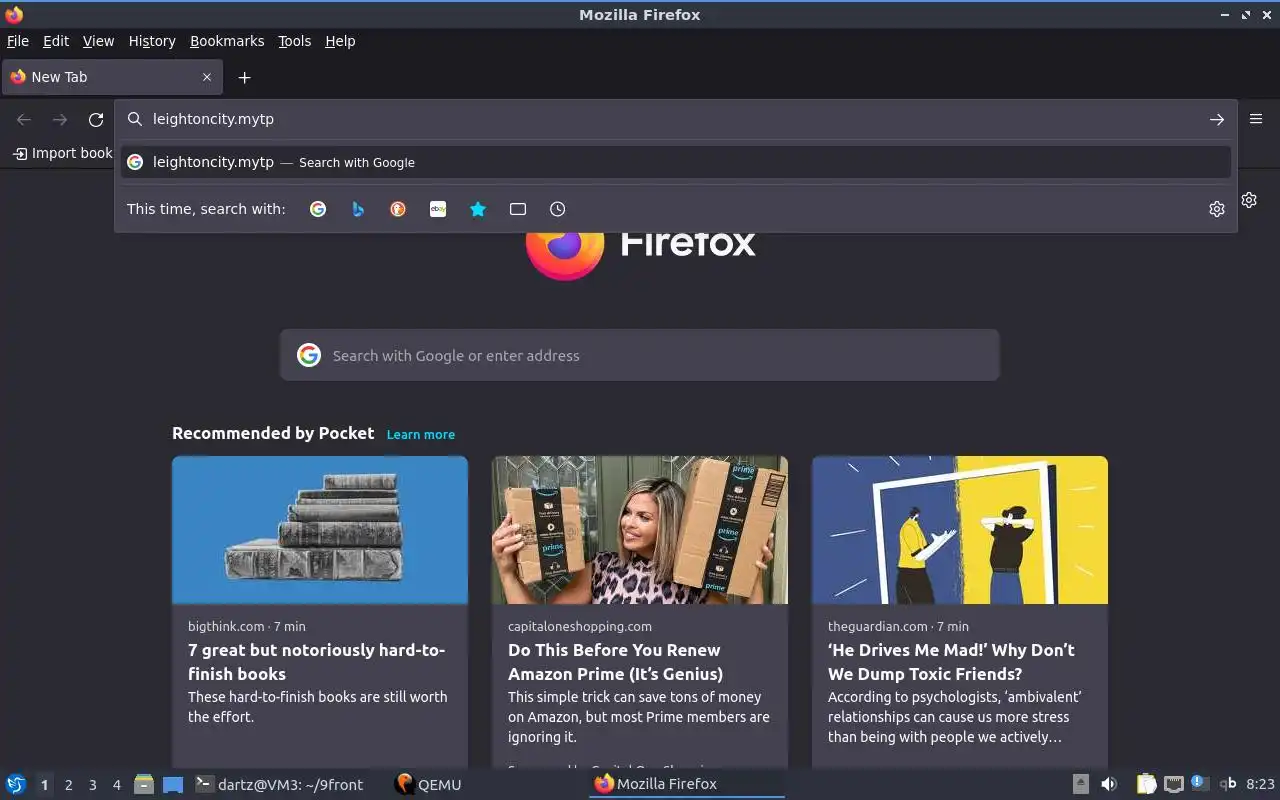Switch to workspace 4
The width and height of the screenshot is (1280, 800).
click(x=116, y=785)
